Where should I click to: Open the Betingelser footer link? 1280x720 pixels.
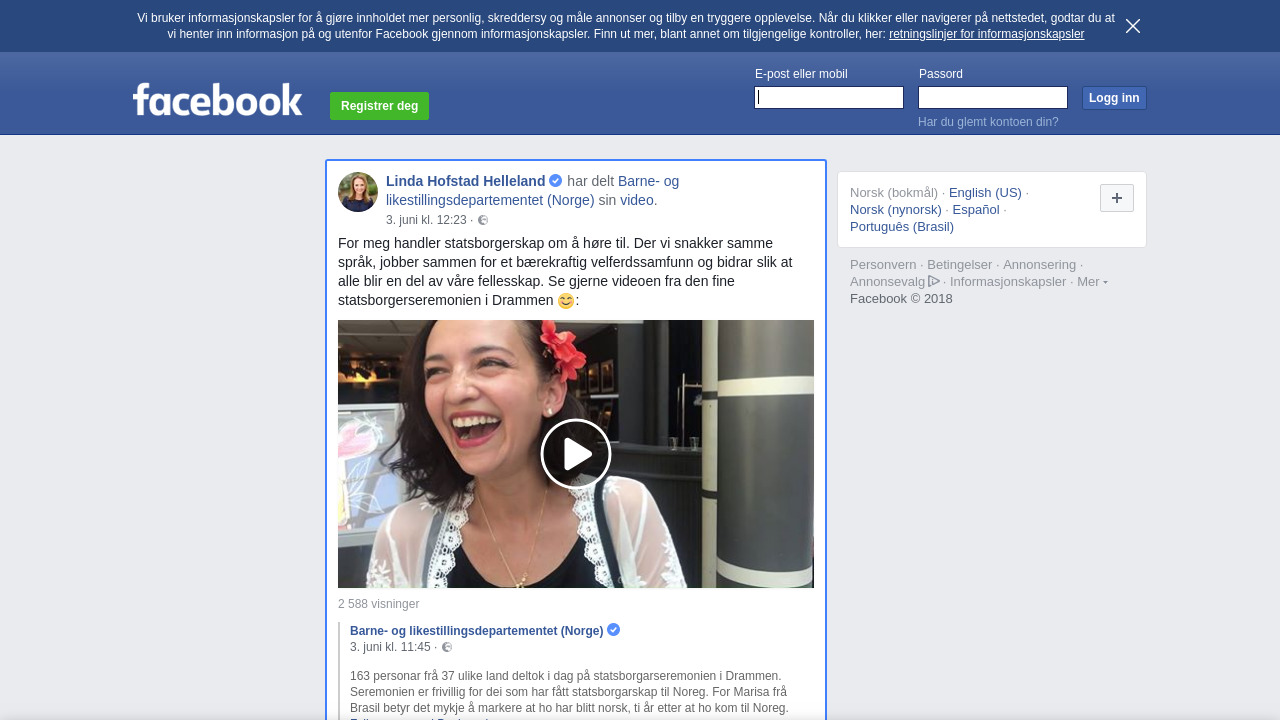(960, 265)
